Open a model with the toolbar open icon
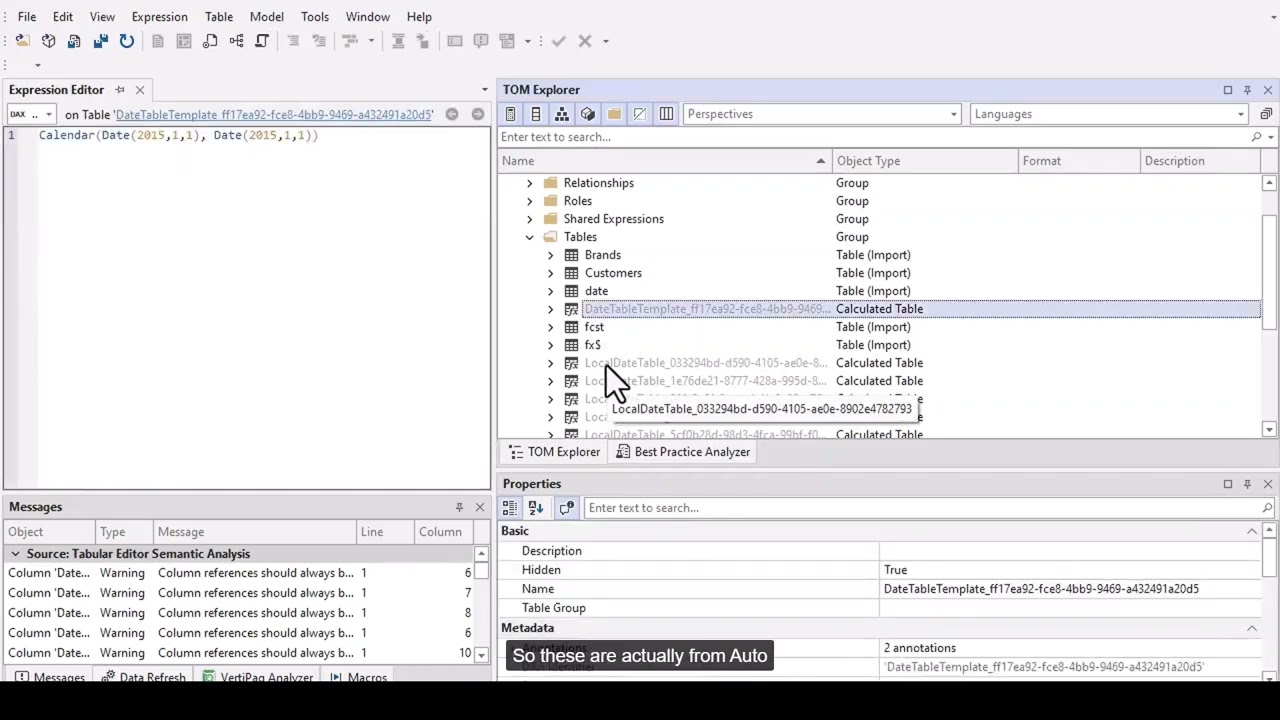 tap(22, 41)
